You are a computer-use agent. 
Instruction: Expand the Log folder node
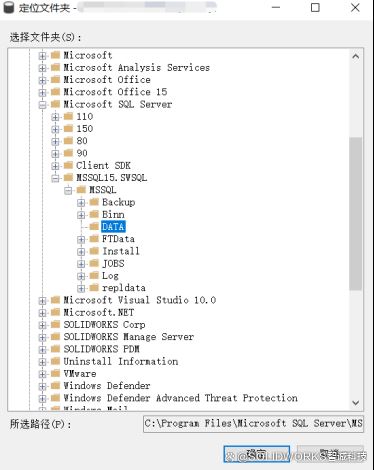click(x=81, y=276)
